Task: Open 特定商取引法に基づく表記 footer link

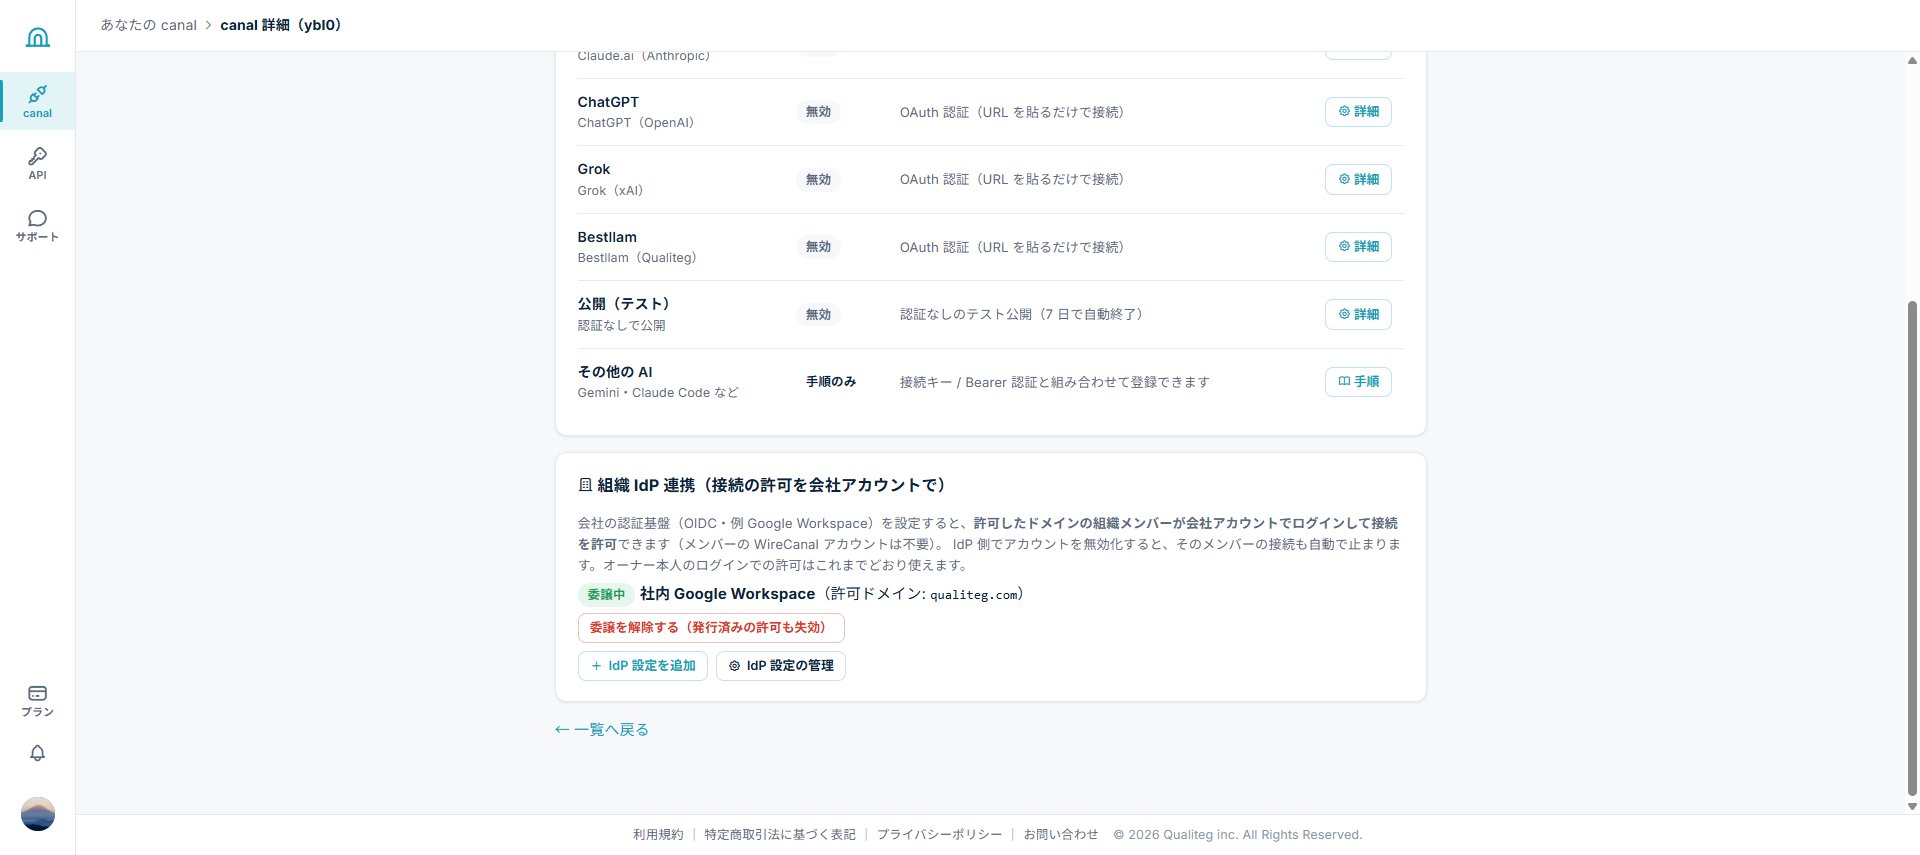Action: [x=780, y=834]
